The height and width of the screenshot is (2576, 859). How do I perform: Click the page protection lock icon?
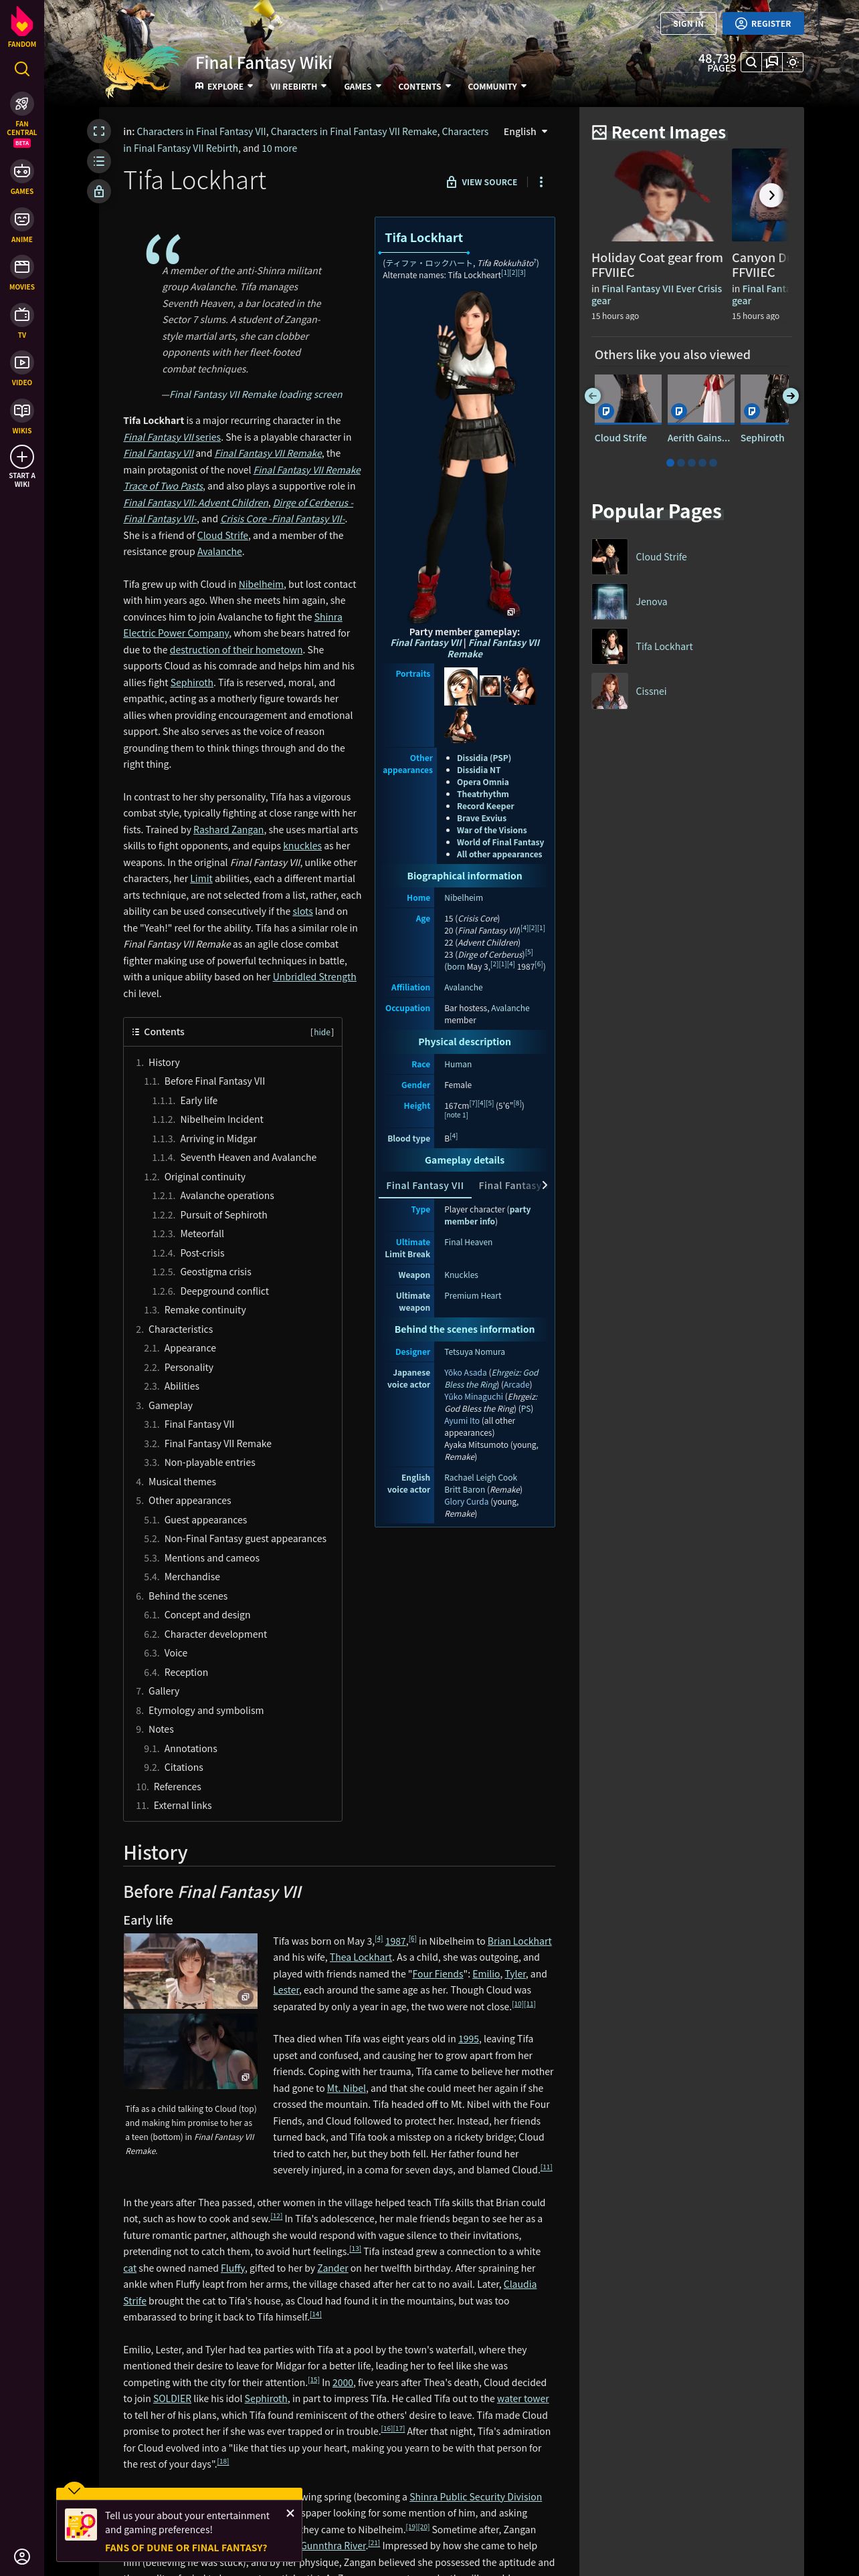click(x=98, y=191)
